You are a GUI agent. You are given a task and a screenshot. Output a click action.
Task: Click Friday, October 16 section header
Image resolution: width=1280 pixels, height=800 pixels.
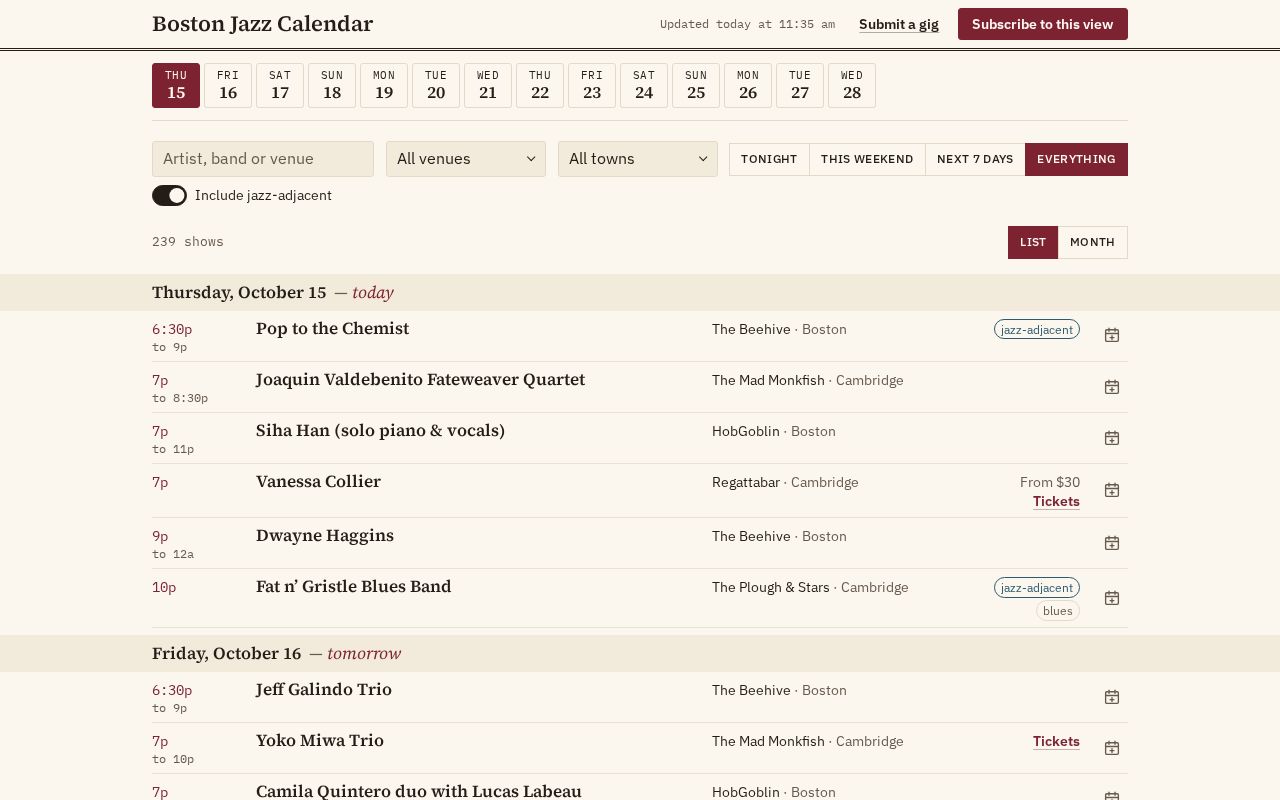point(640,654)
